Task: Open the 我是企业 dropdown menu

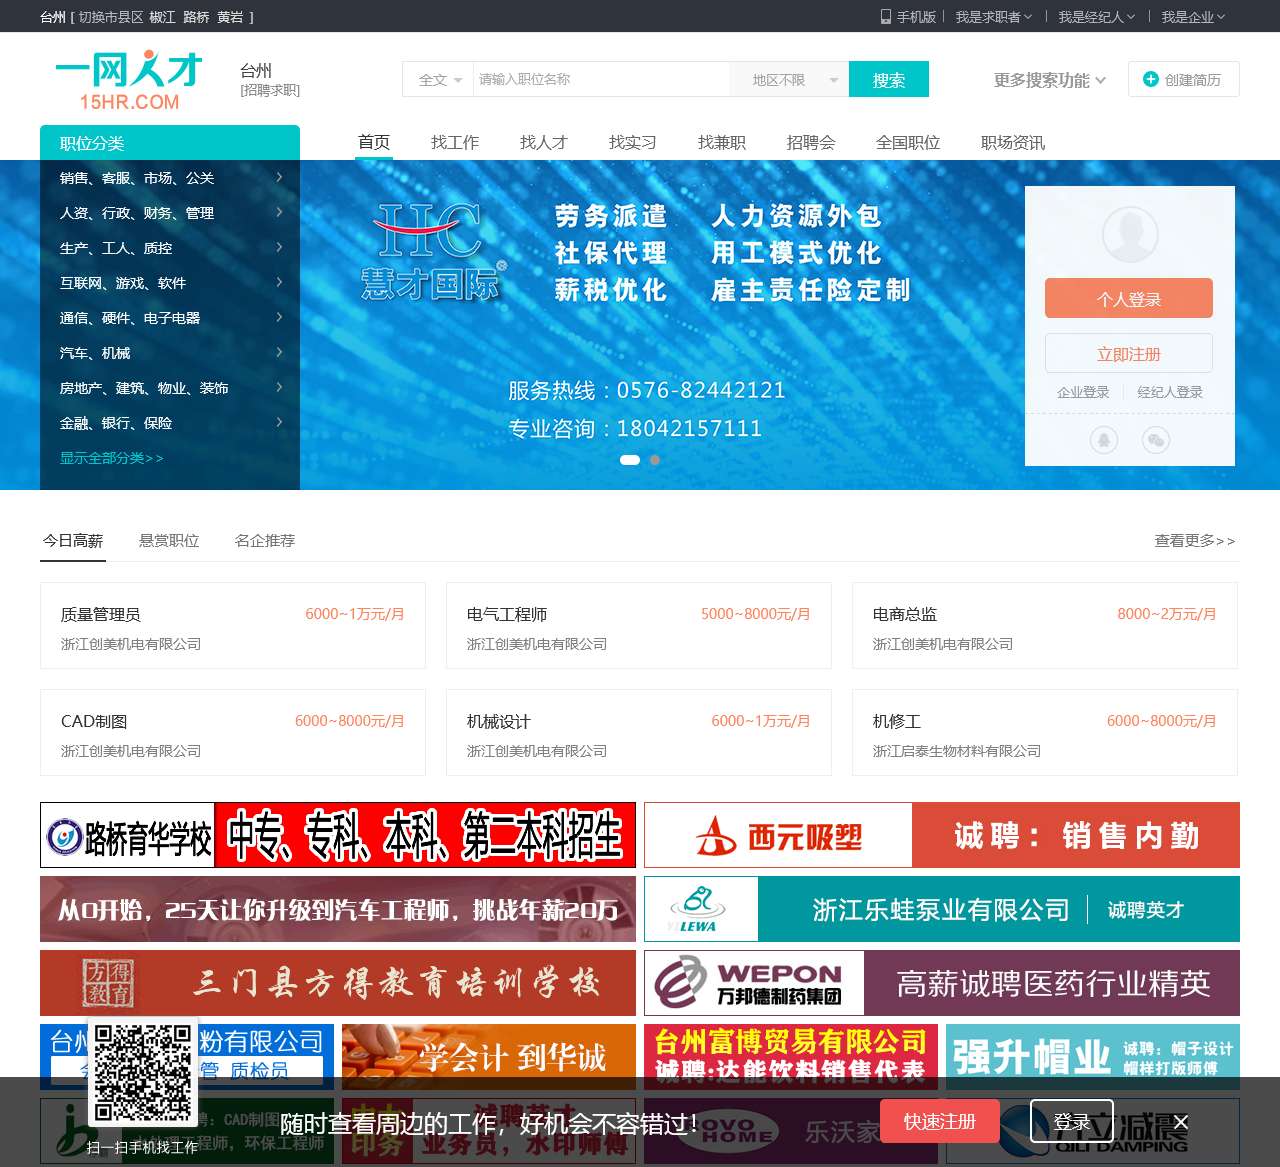Action: pyautogui.click(x=1192, y=17)
